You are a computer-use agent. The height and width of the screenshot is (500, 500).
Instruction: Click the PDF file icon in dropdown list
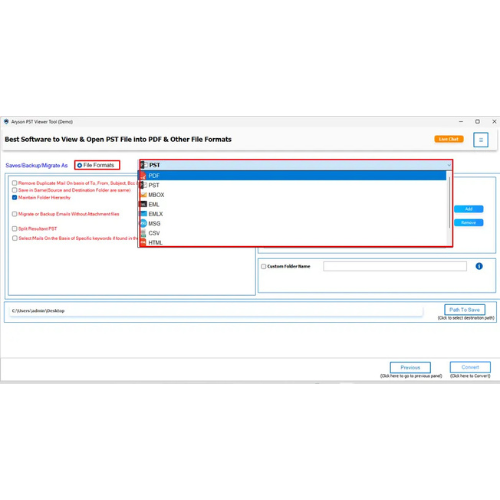click(143, 176)
